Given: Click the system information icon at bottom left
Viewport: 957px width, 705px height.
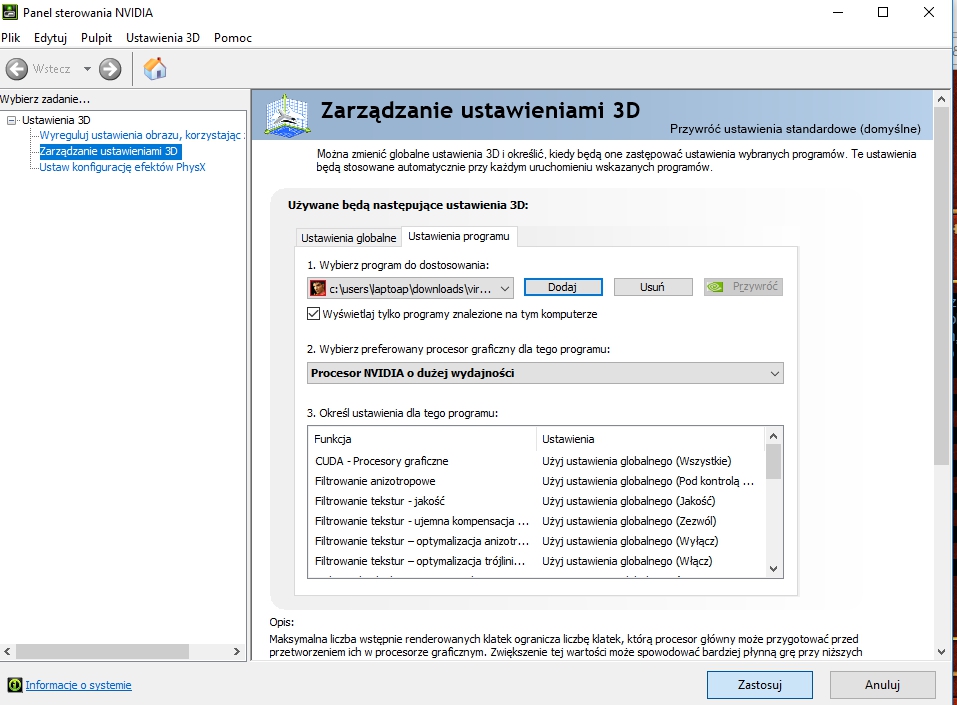Looking at the screenshot, I should pos(15,685).
